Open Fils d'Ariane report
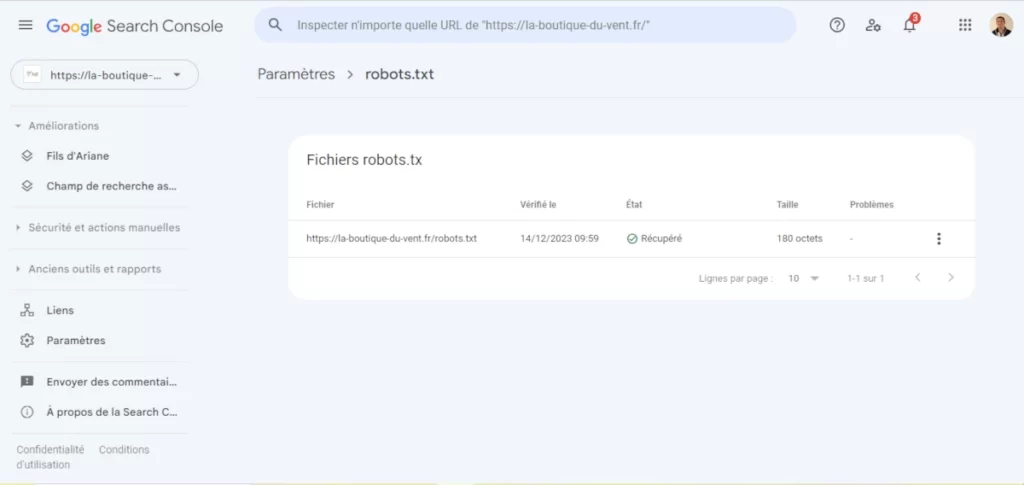This screenshot has height=485, width=1024. pos(78,156)
